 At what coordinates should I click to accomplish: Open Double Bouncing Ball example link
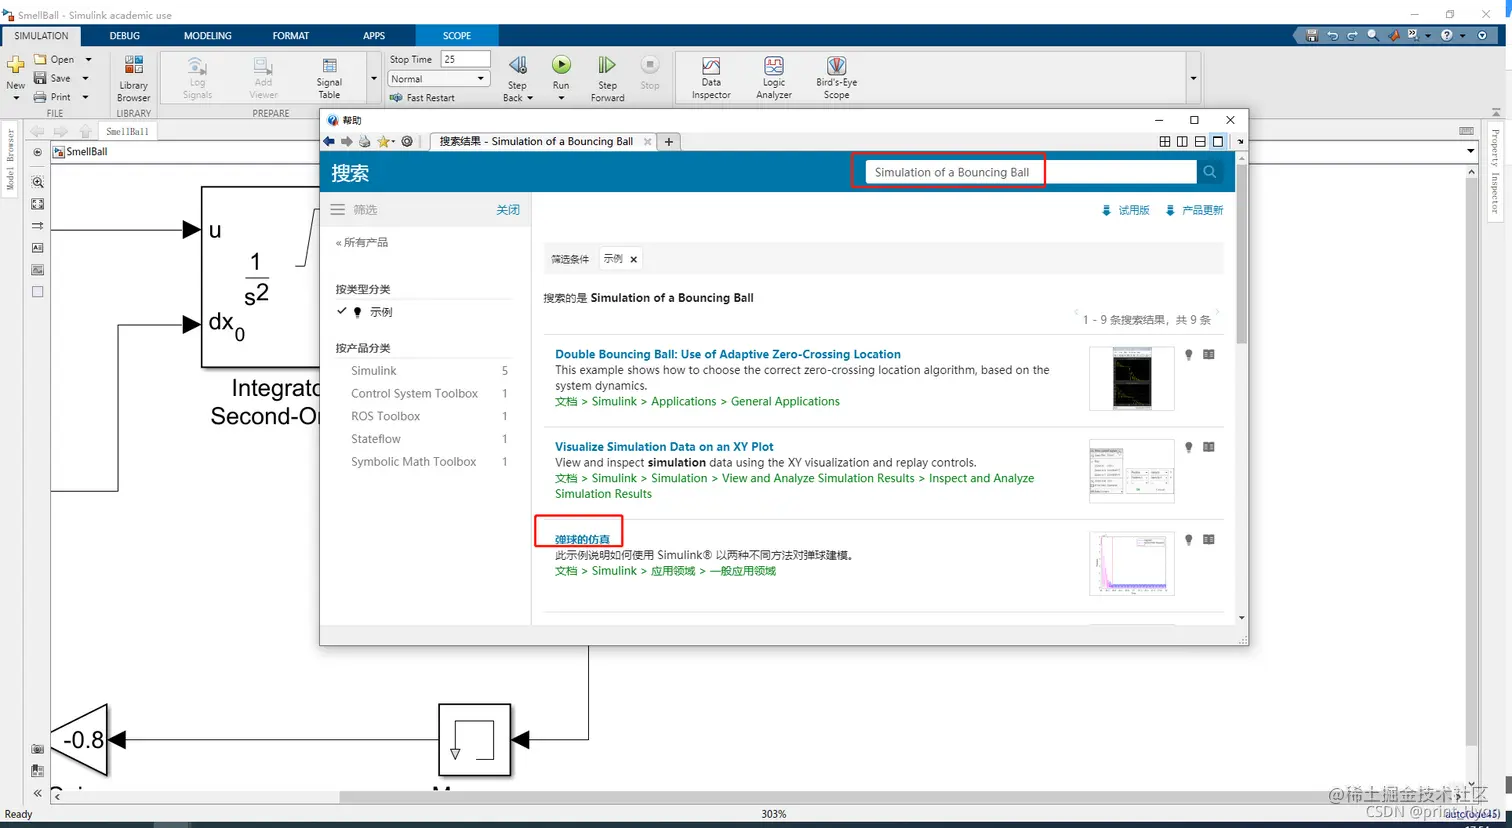click(x=728, y=354)
